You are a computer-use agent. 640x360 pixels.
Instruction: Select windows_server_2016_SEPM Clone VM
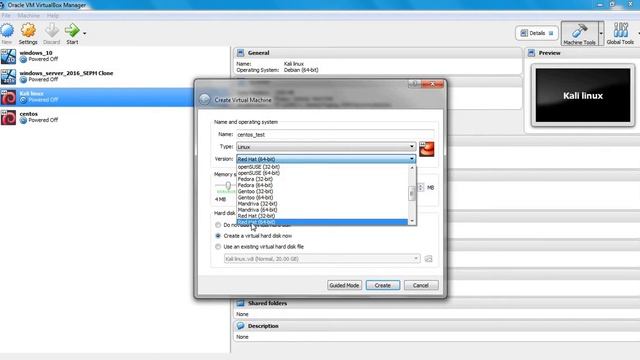97,76
